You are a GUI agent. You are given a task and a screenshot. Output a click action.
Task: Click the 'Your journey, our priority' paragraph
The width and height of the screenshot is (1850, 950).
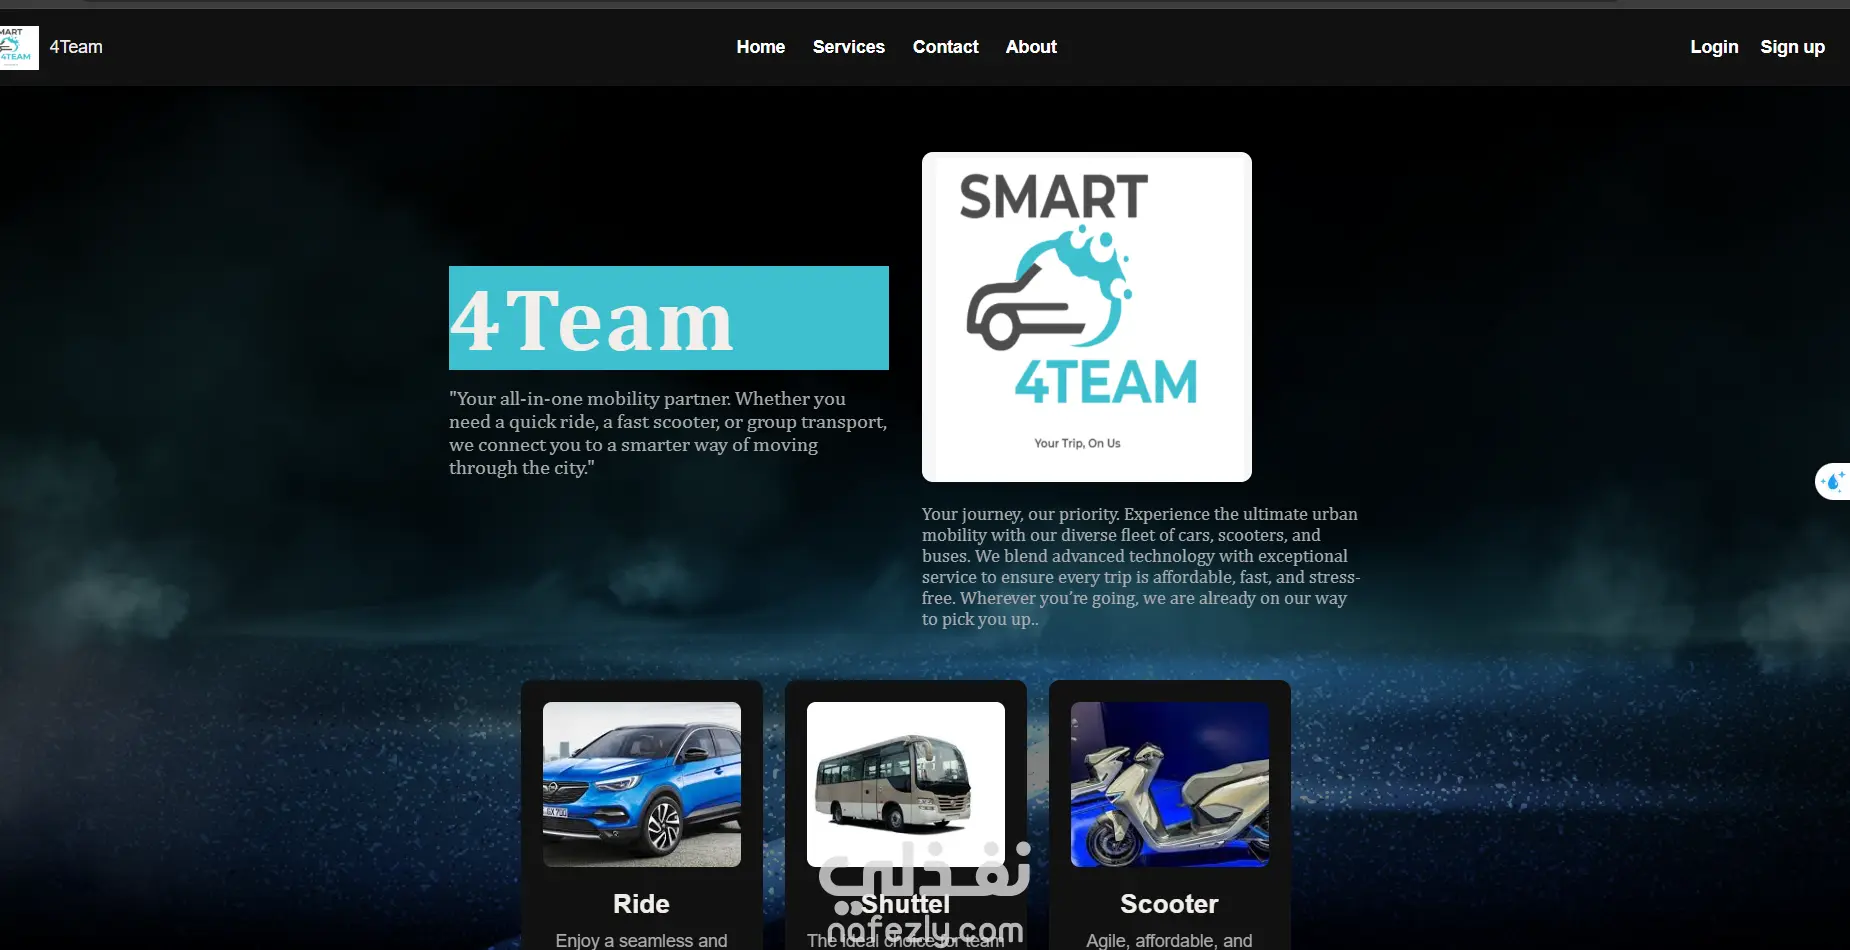tap(1141, 566)
